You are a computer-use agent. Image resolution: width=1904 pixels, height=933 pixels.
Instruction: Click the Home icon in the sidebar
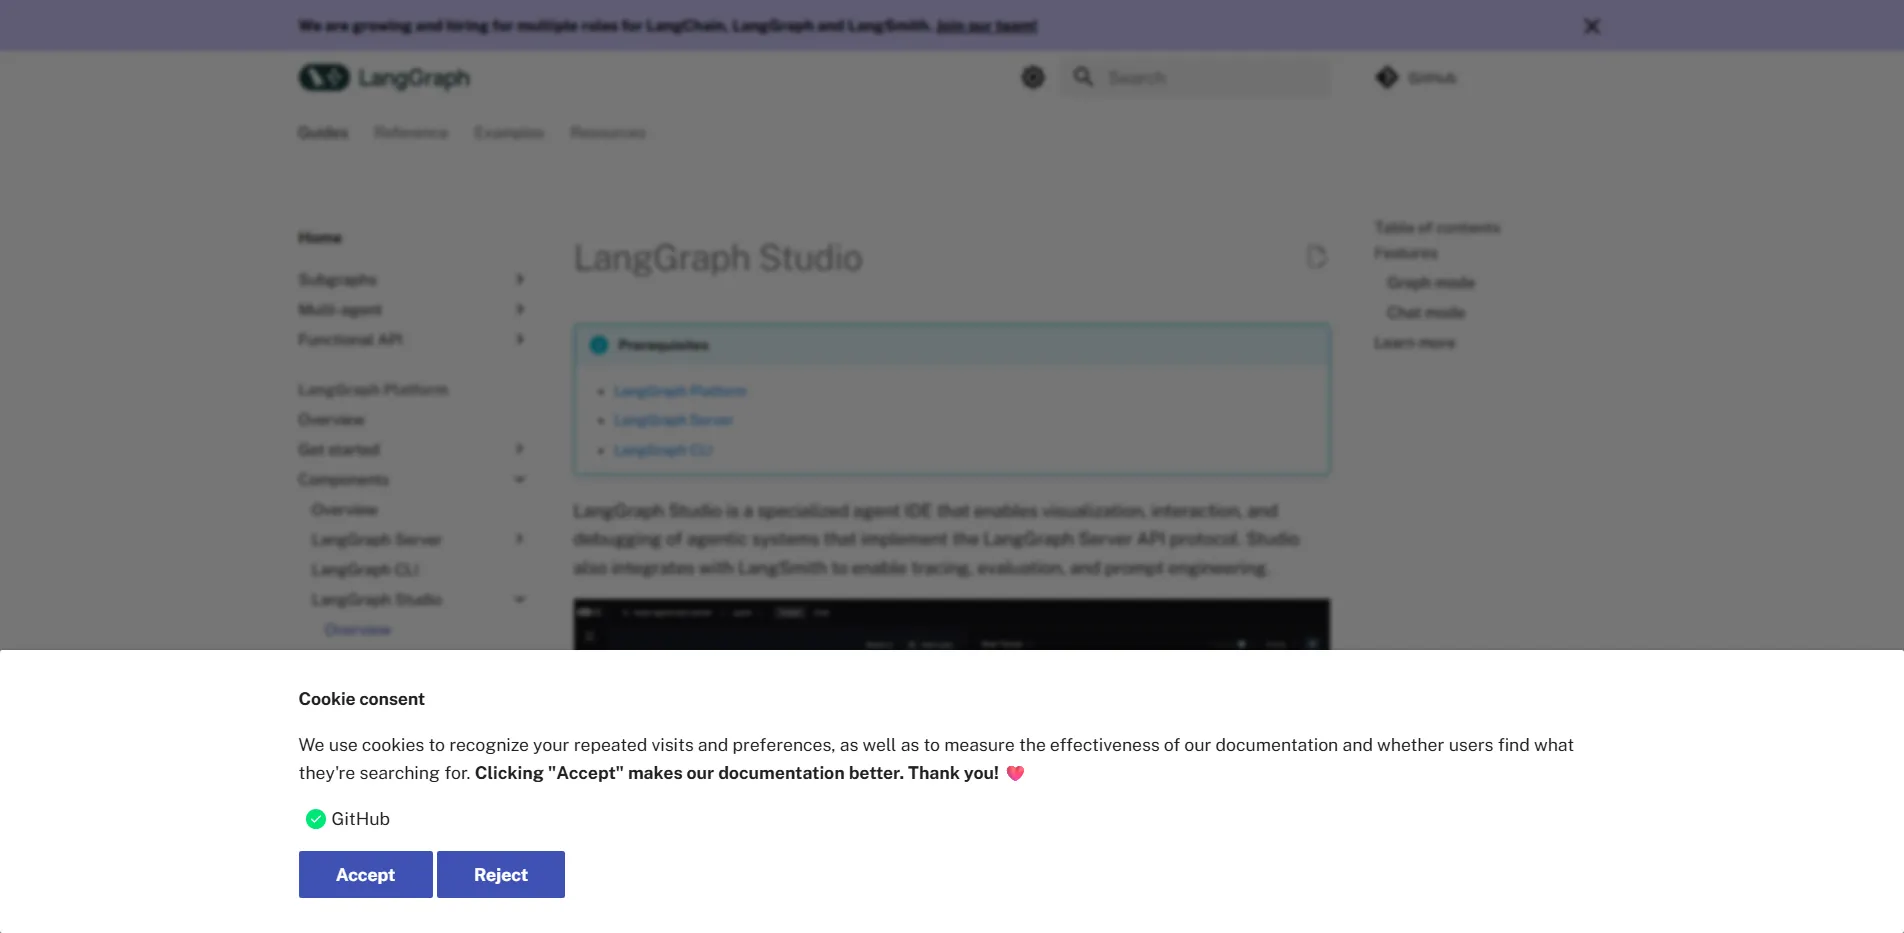point(320,237)
